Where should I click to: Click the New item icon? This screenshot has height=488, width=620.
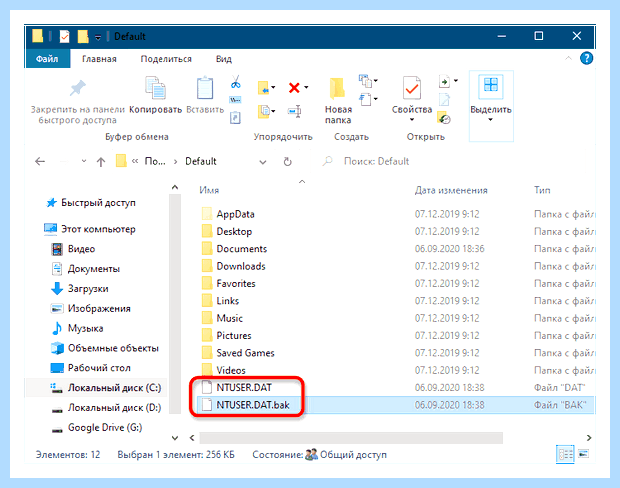(365, 81)
